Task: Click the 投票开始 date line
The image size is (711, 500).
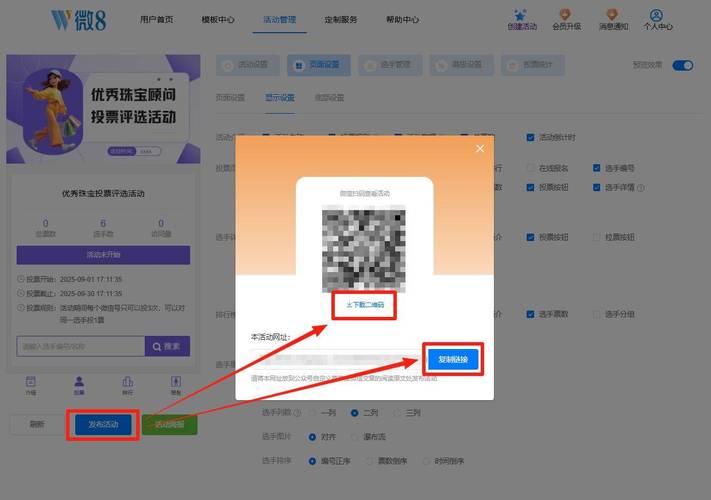Action: [x=70, y=279]
